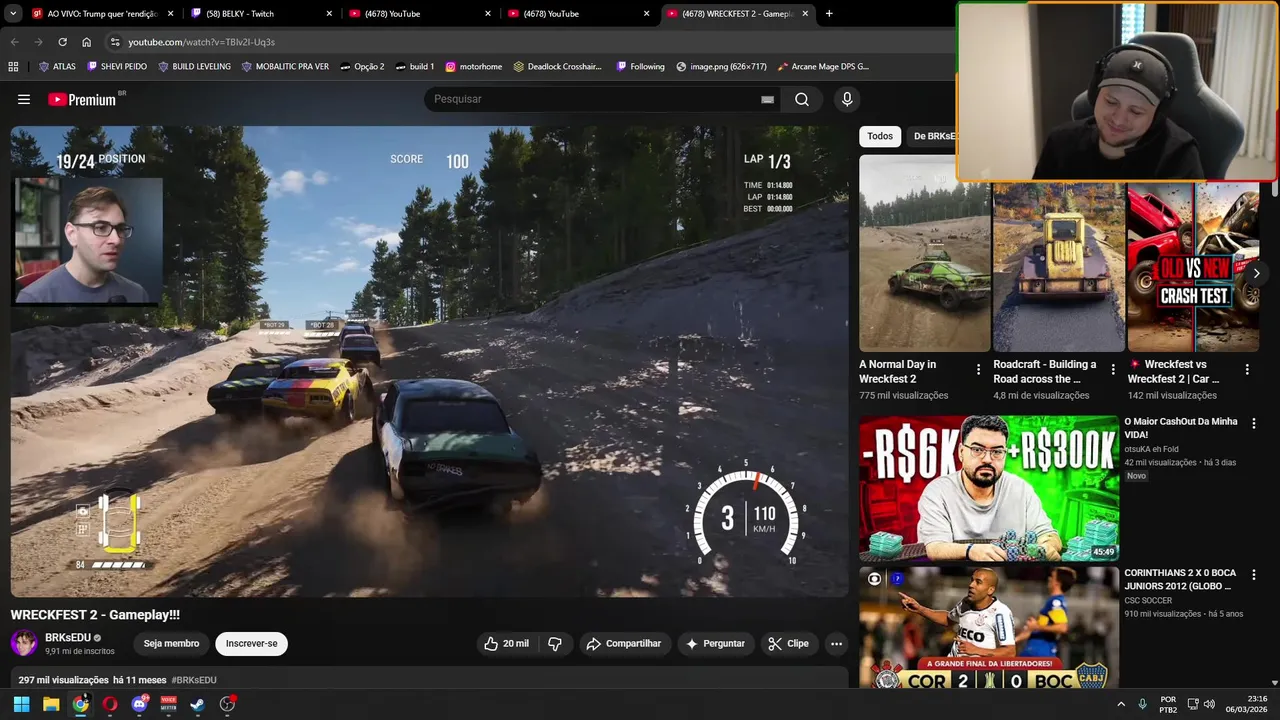Dislike the WRECKFEST 2 video
Image resolution: width=1280 pixels, height=720 pixels.
coord(555,643)
